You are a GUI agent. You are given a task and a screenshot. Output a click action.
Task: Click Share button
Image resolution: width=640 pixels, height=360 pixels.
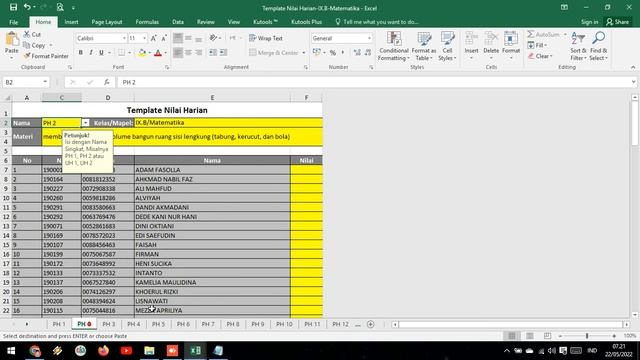coord(618,22)
